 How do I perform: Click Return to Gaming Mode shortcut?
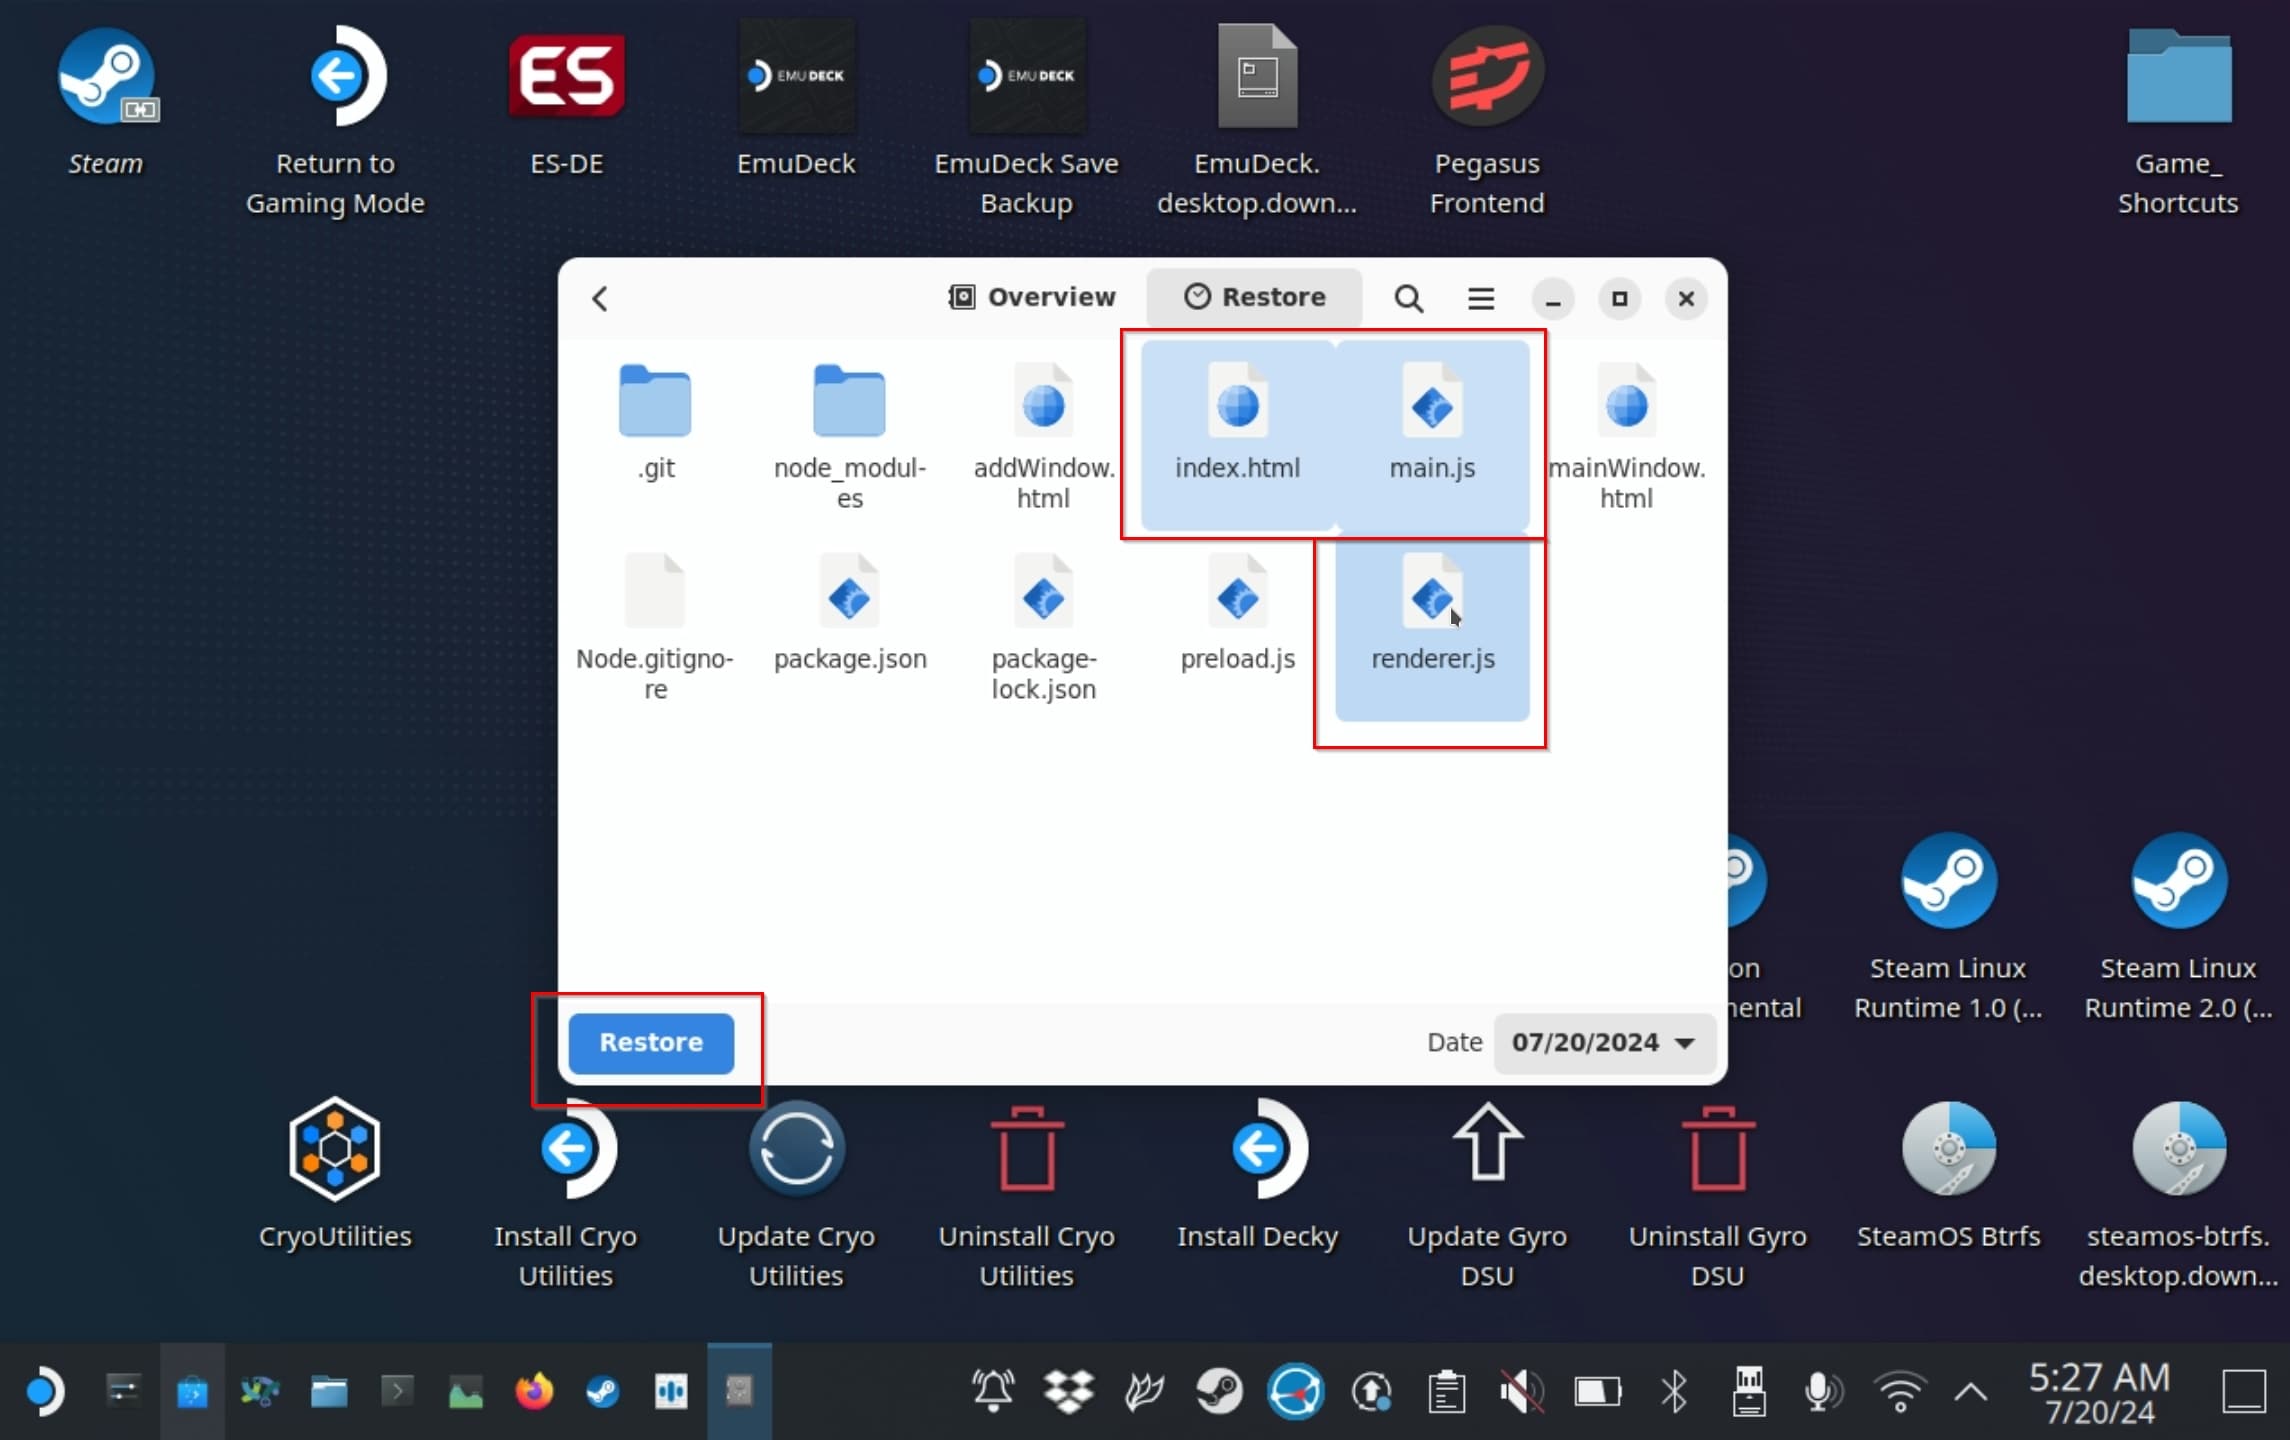pos(336,120)
